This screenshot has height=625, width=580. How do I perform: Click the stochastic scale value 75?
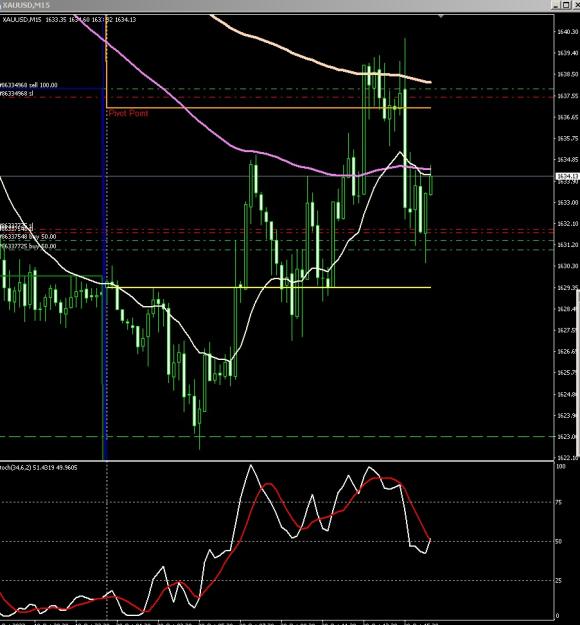(559, 503)
